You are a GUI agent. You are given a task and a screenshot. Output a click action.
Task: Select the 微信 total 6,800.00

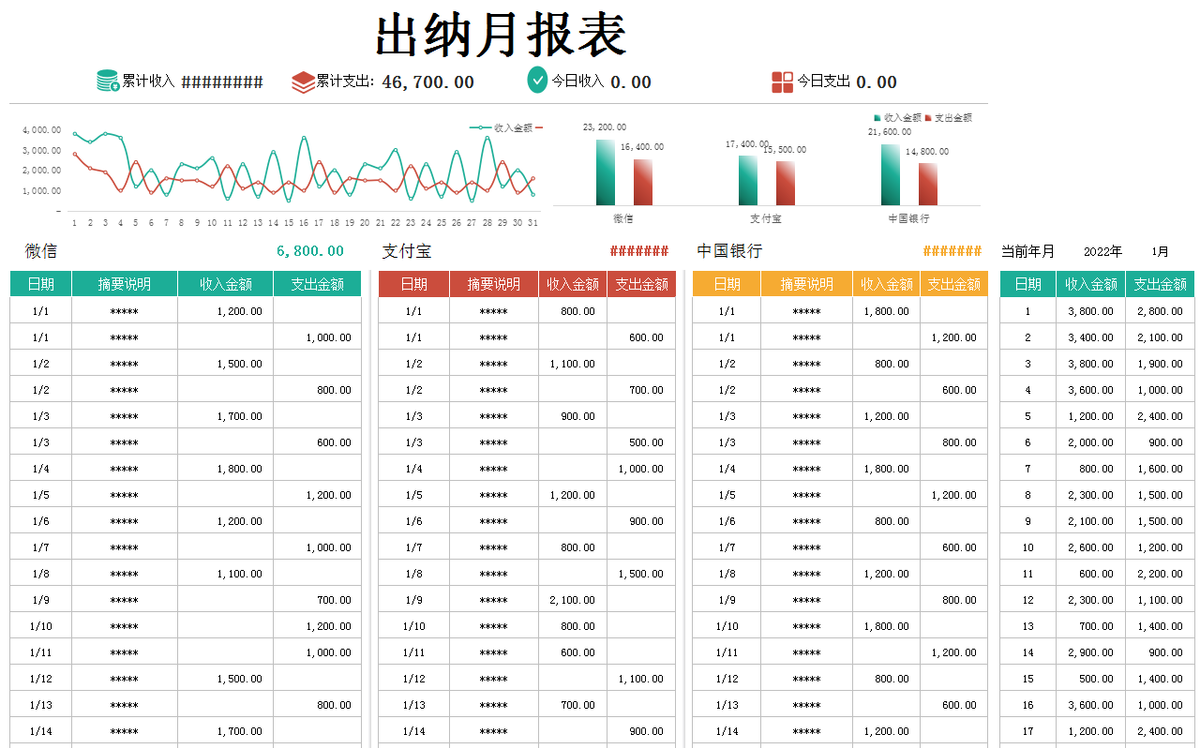(x=310, y=251)
